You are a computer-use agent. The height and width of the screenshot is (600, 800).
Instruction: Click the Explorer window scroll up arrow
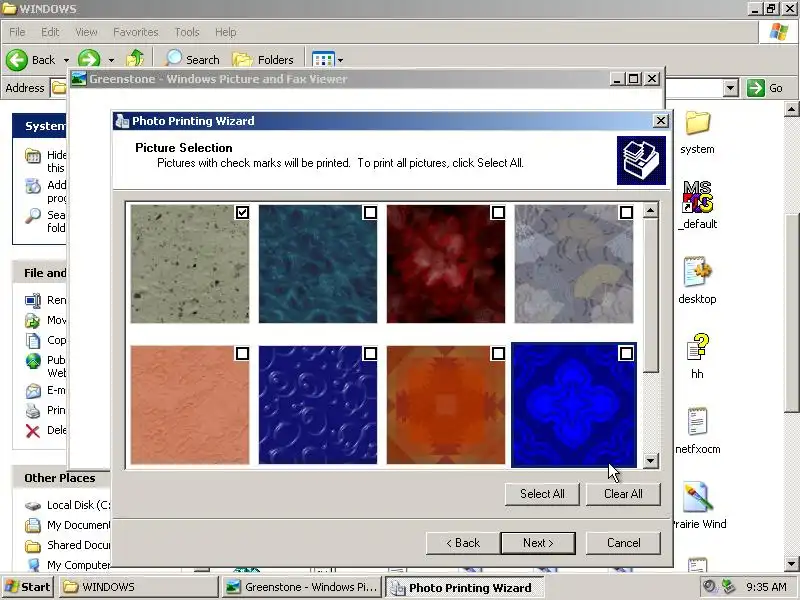tap(792, 109)
